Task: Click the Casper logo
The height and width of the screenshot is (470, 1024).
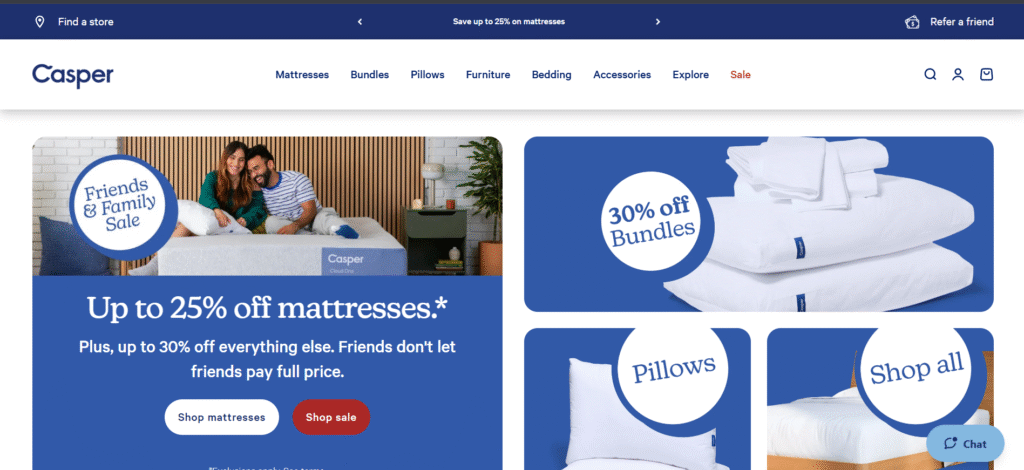Action: pyautogui.click(x=72, y=76)
